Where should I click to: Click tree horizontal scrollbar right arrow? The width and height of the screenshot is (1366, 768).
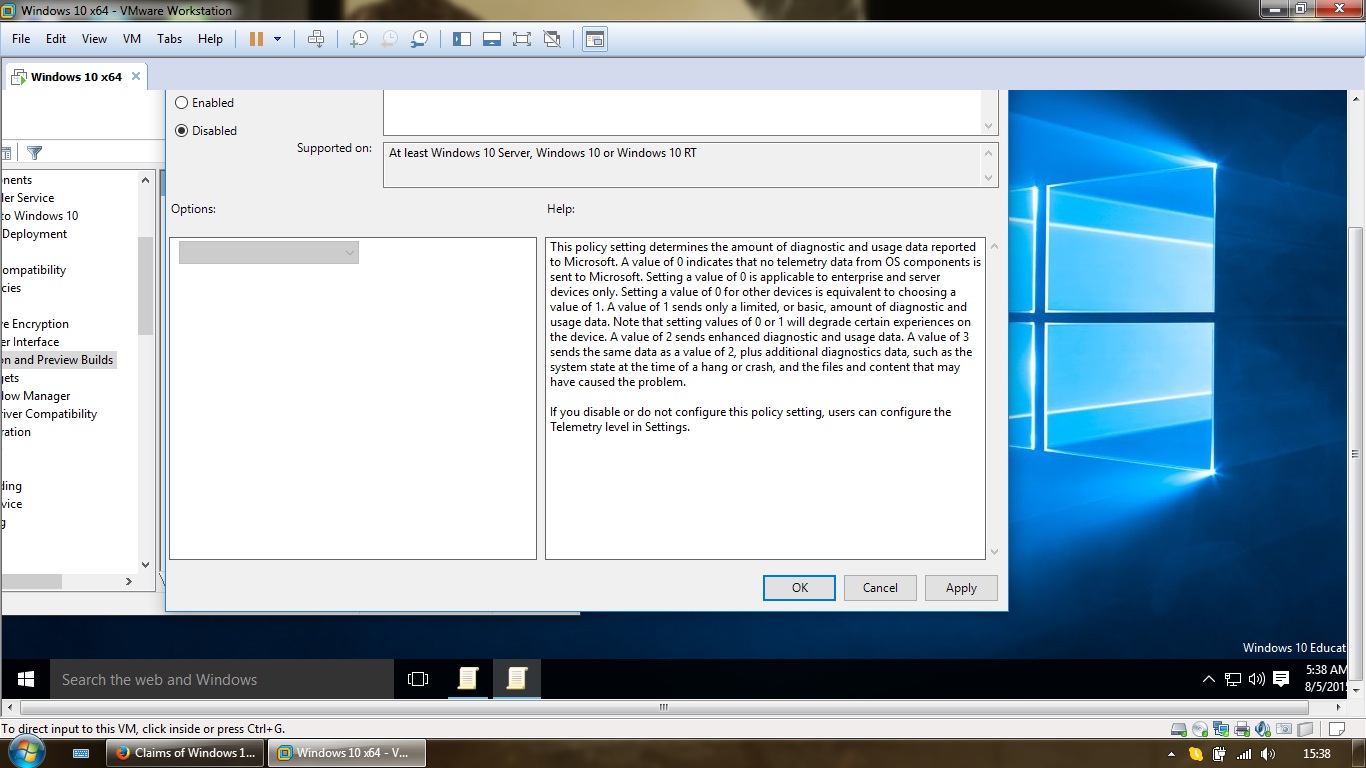tap(128, 581)
